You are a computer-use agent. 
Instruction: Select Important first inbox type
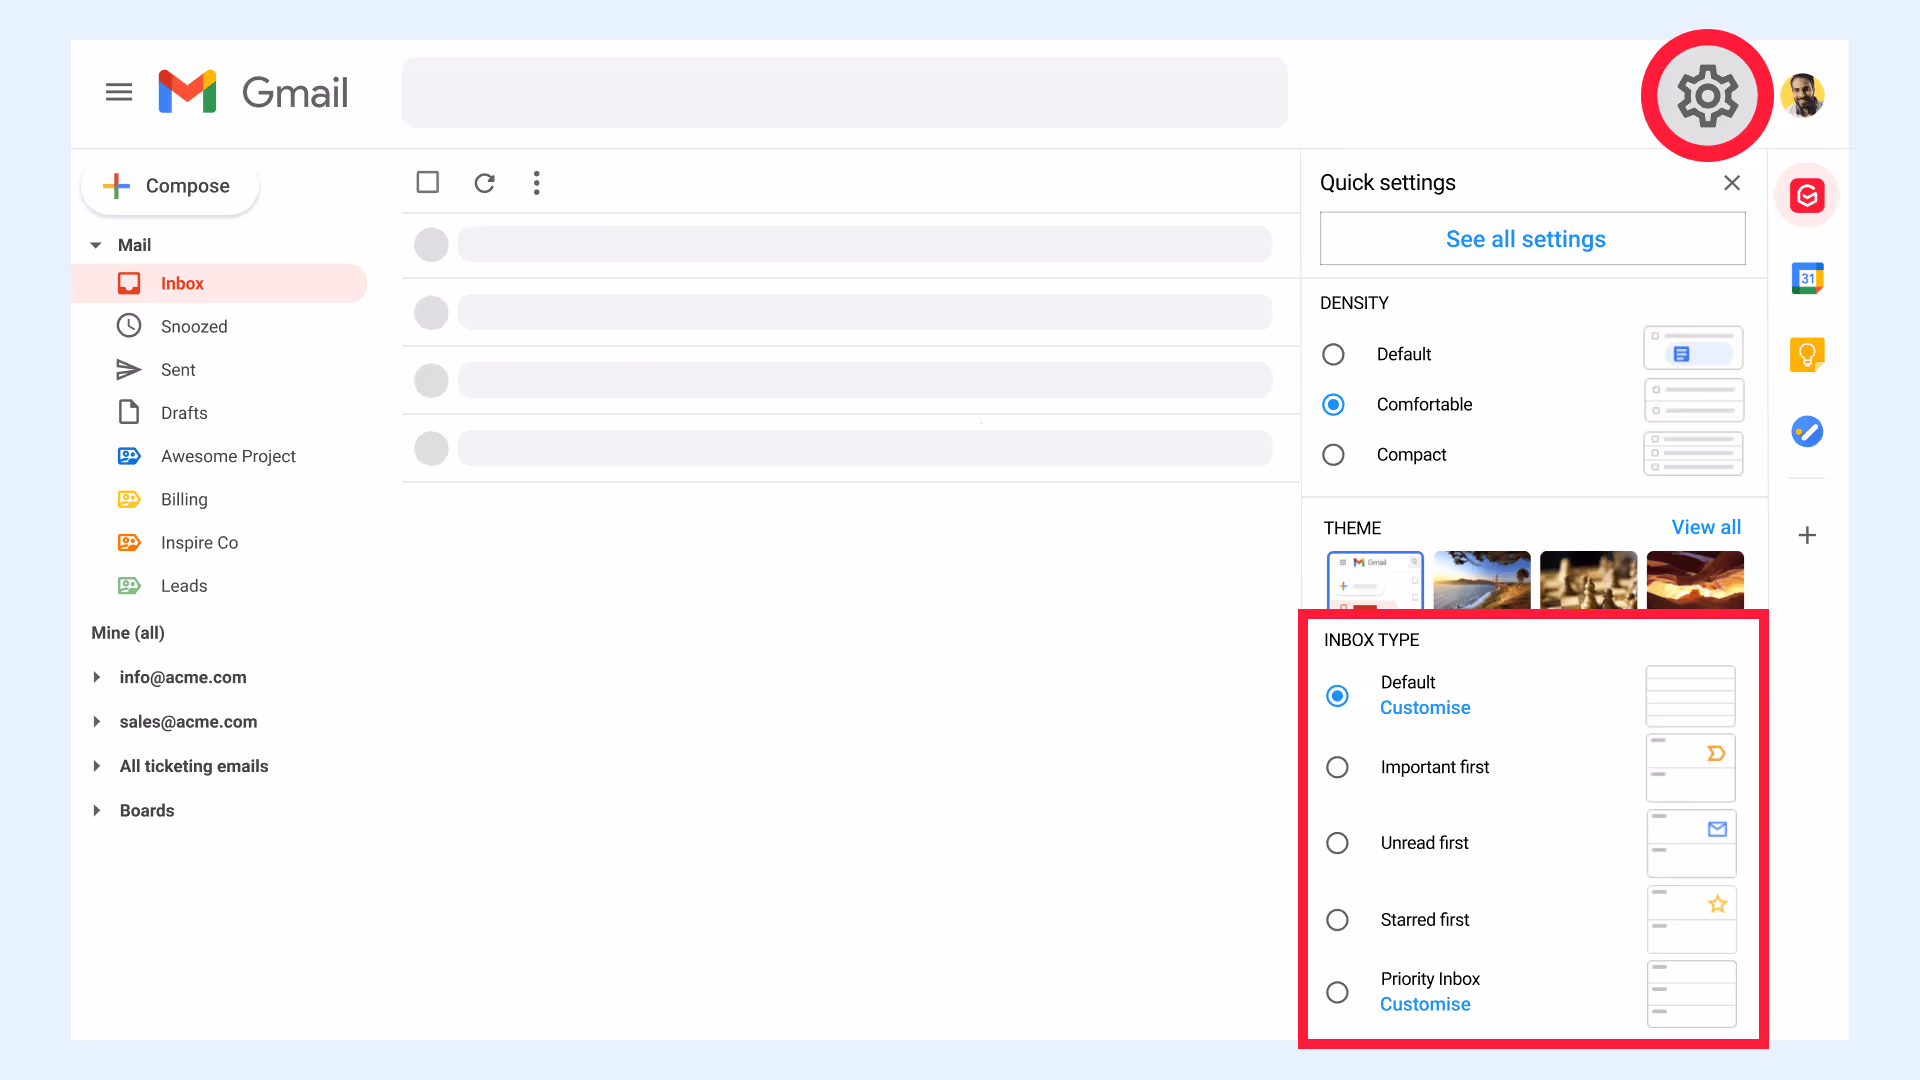tap(1337, 767)
